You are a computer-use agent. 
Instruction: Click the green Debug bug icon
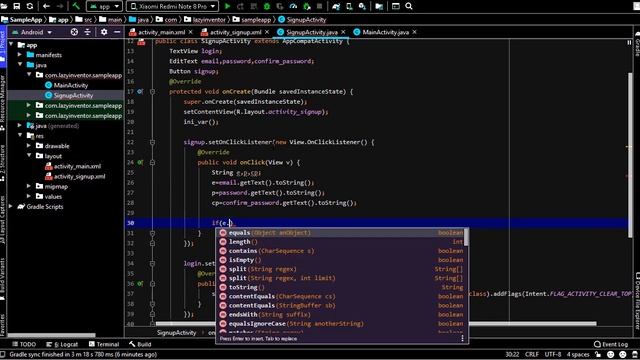click(267, 6)
